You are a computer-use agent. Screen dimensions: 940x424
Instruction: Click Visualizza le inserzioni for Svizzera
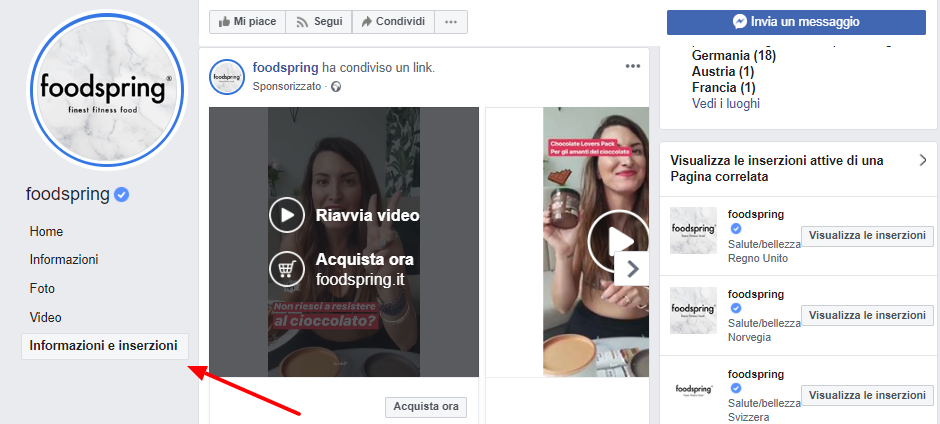point(867,395)
